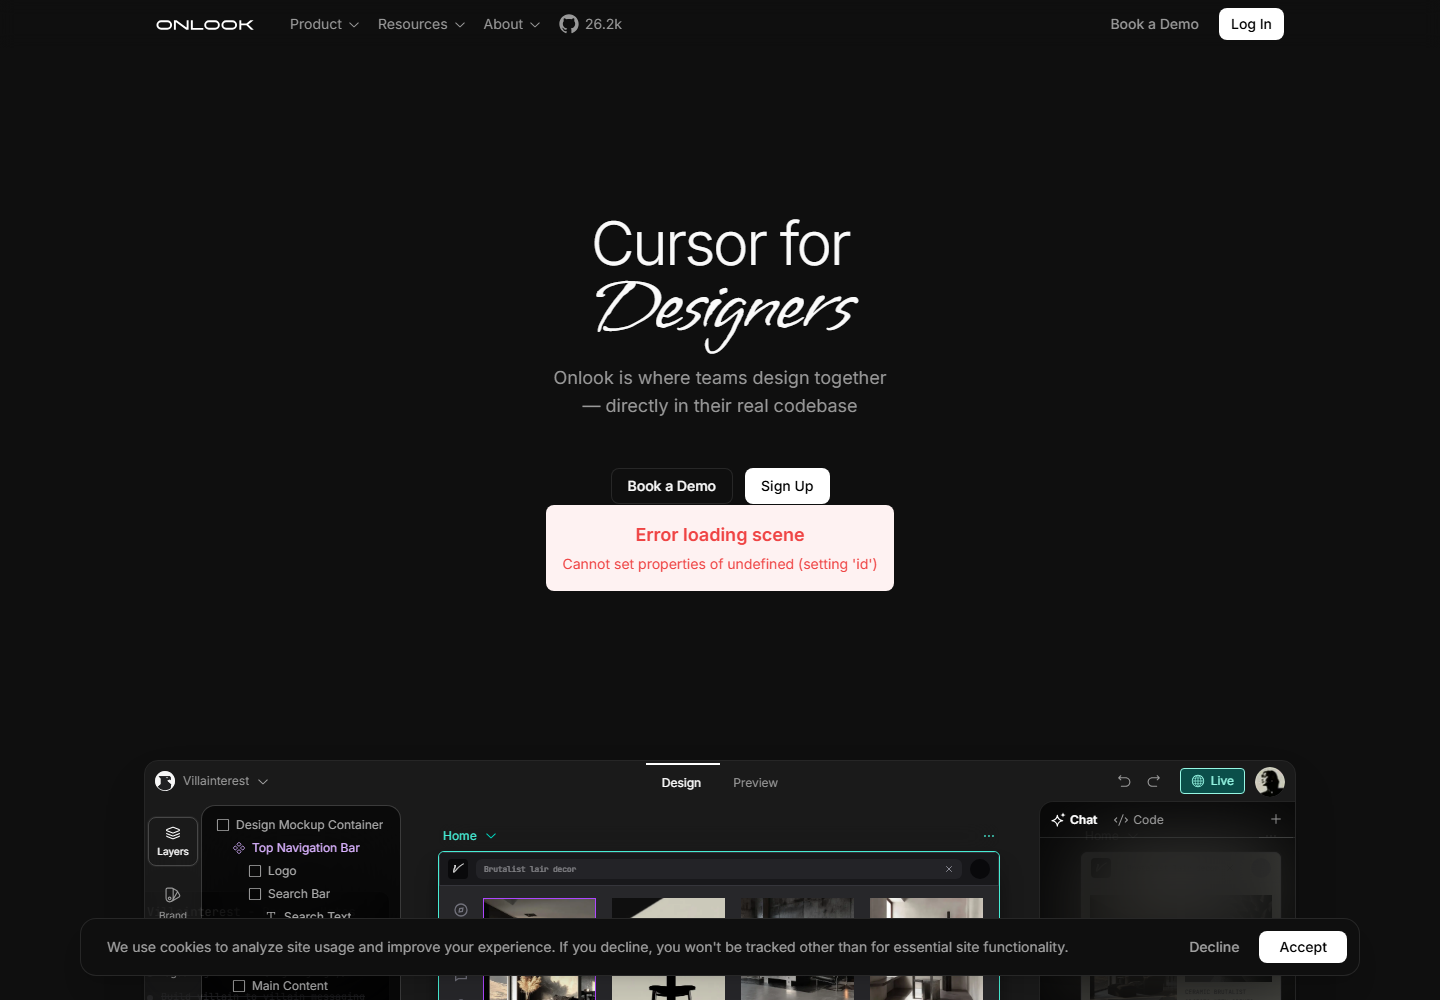Open the Chat tab
Viewport: 1440px width, 1000px height.
click(1074, 820)
